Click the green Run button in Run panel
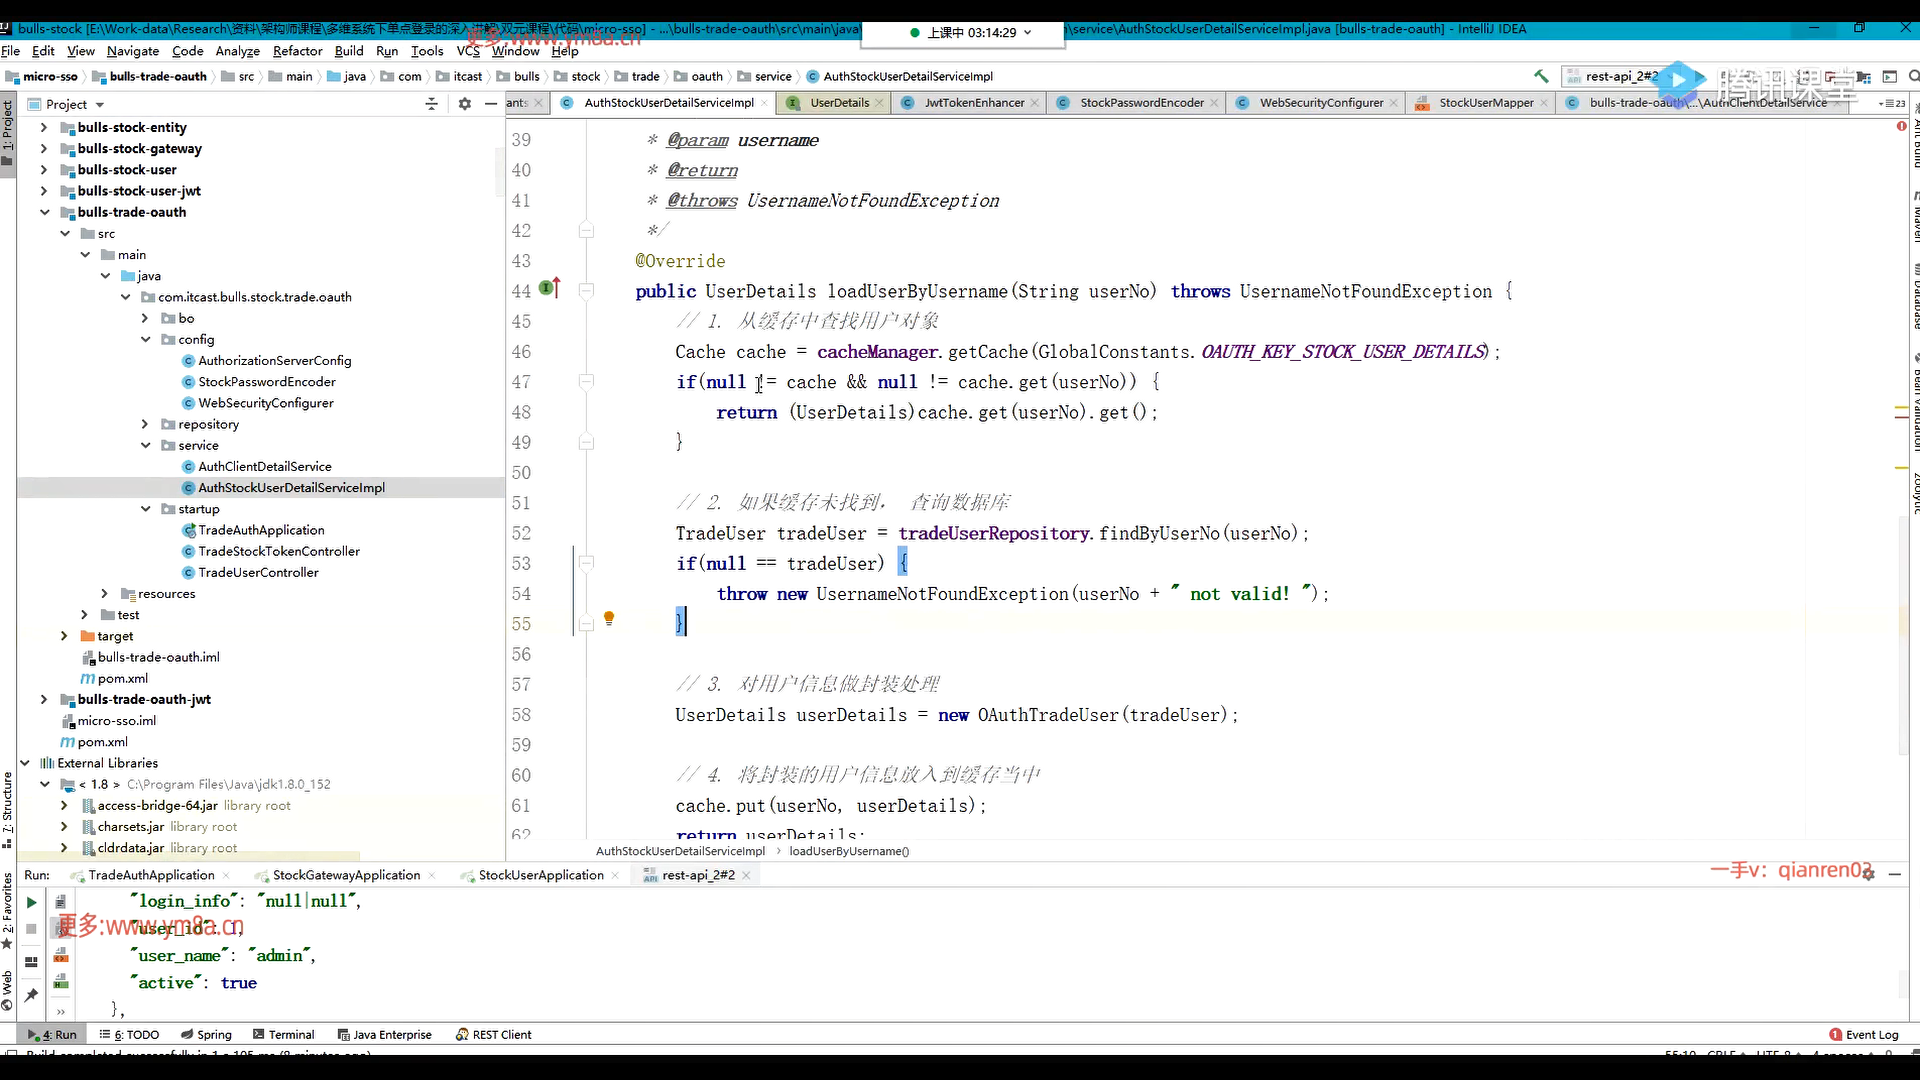This screenshot has width=1920, height=1080. point(31,902)
